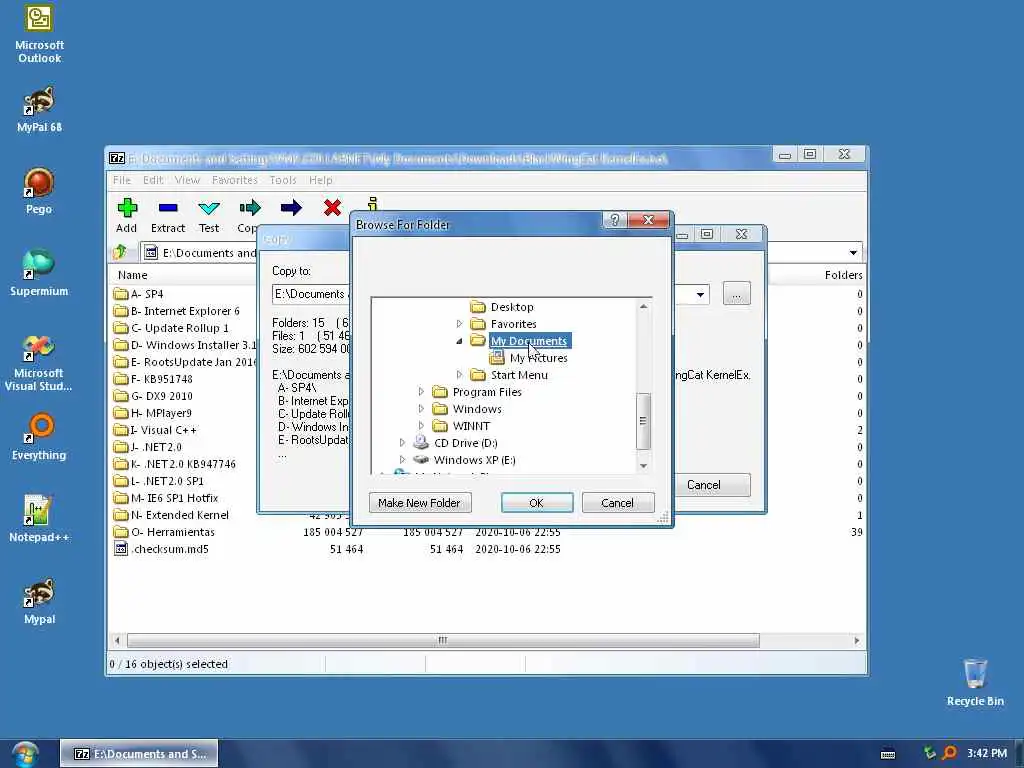This screenshot has width=1024, height=768.
Task: Click the folder tree scroll up arrow
Action: pos(643,306)
